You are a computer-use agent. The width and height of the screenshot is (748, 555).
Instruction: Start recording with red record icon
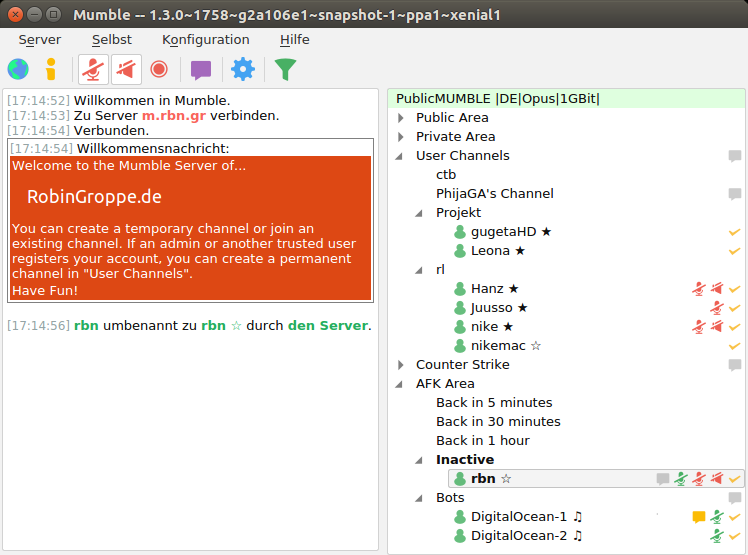coord(159,69)
